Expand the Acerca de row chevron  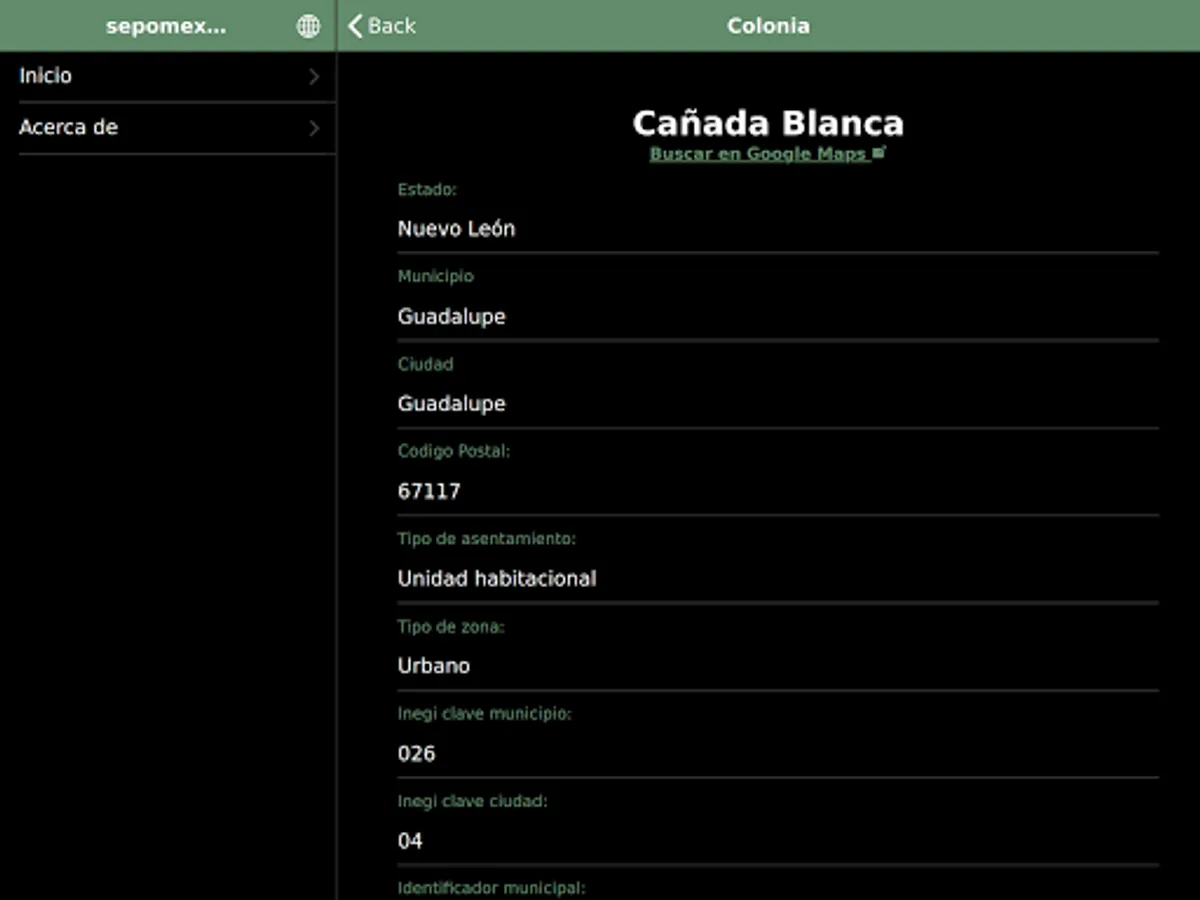(314, 128)
